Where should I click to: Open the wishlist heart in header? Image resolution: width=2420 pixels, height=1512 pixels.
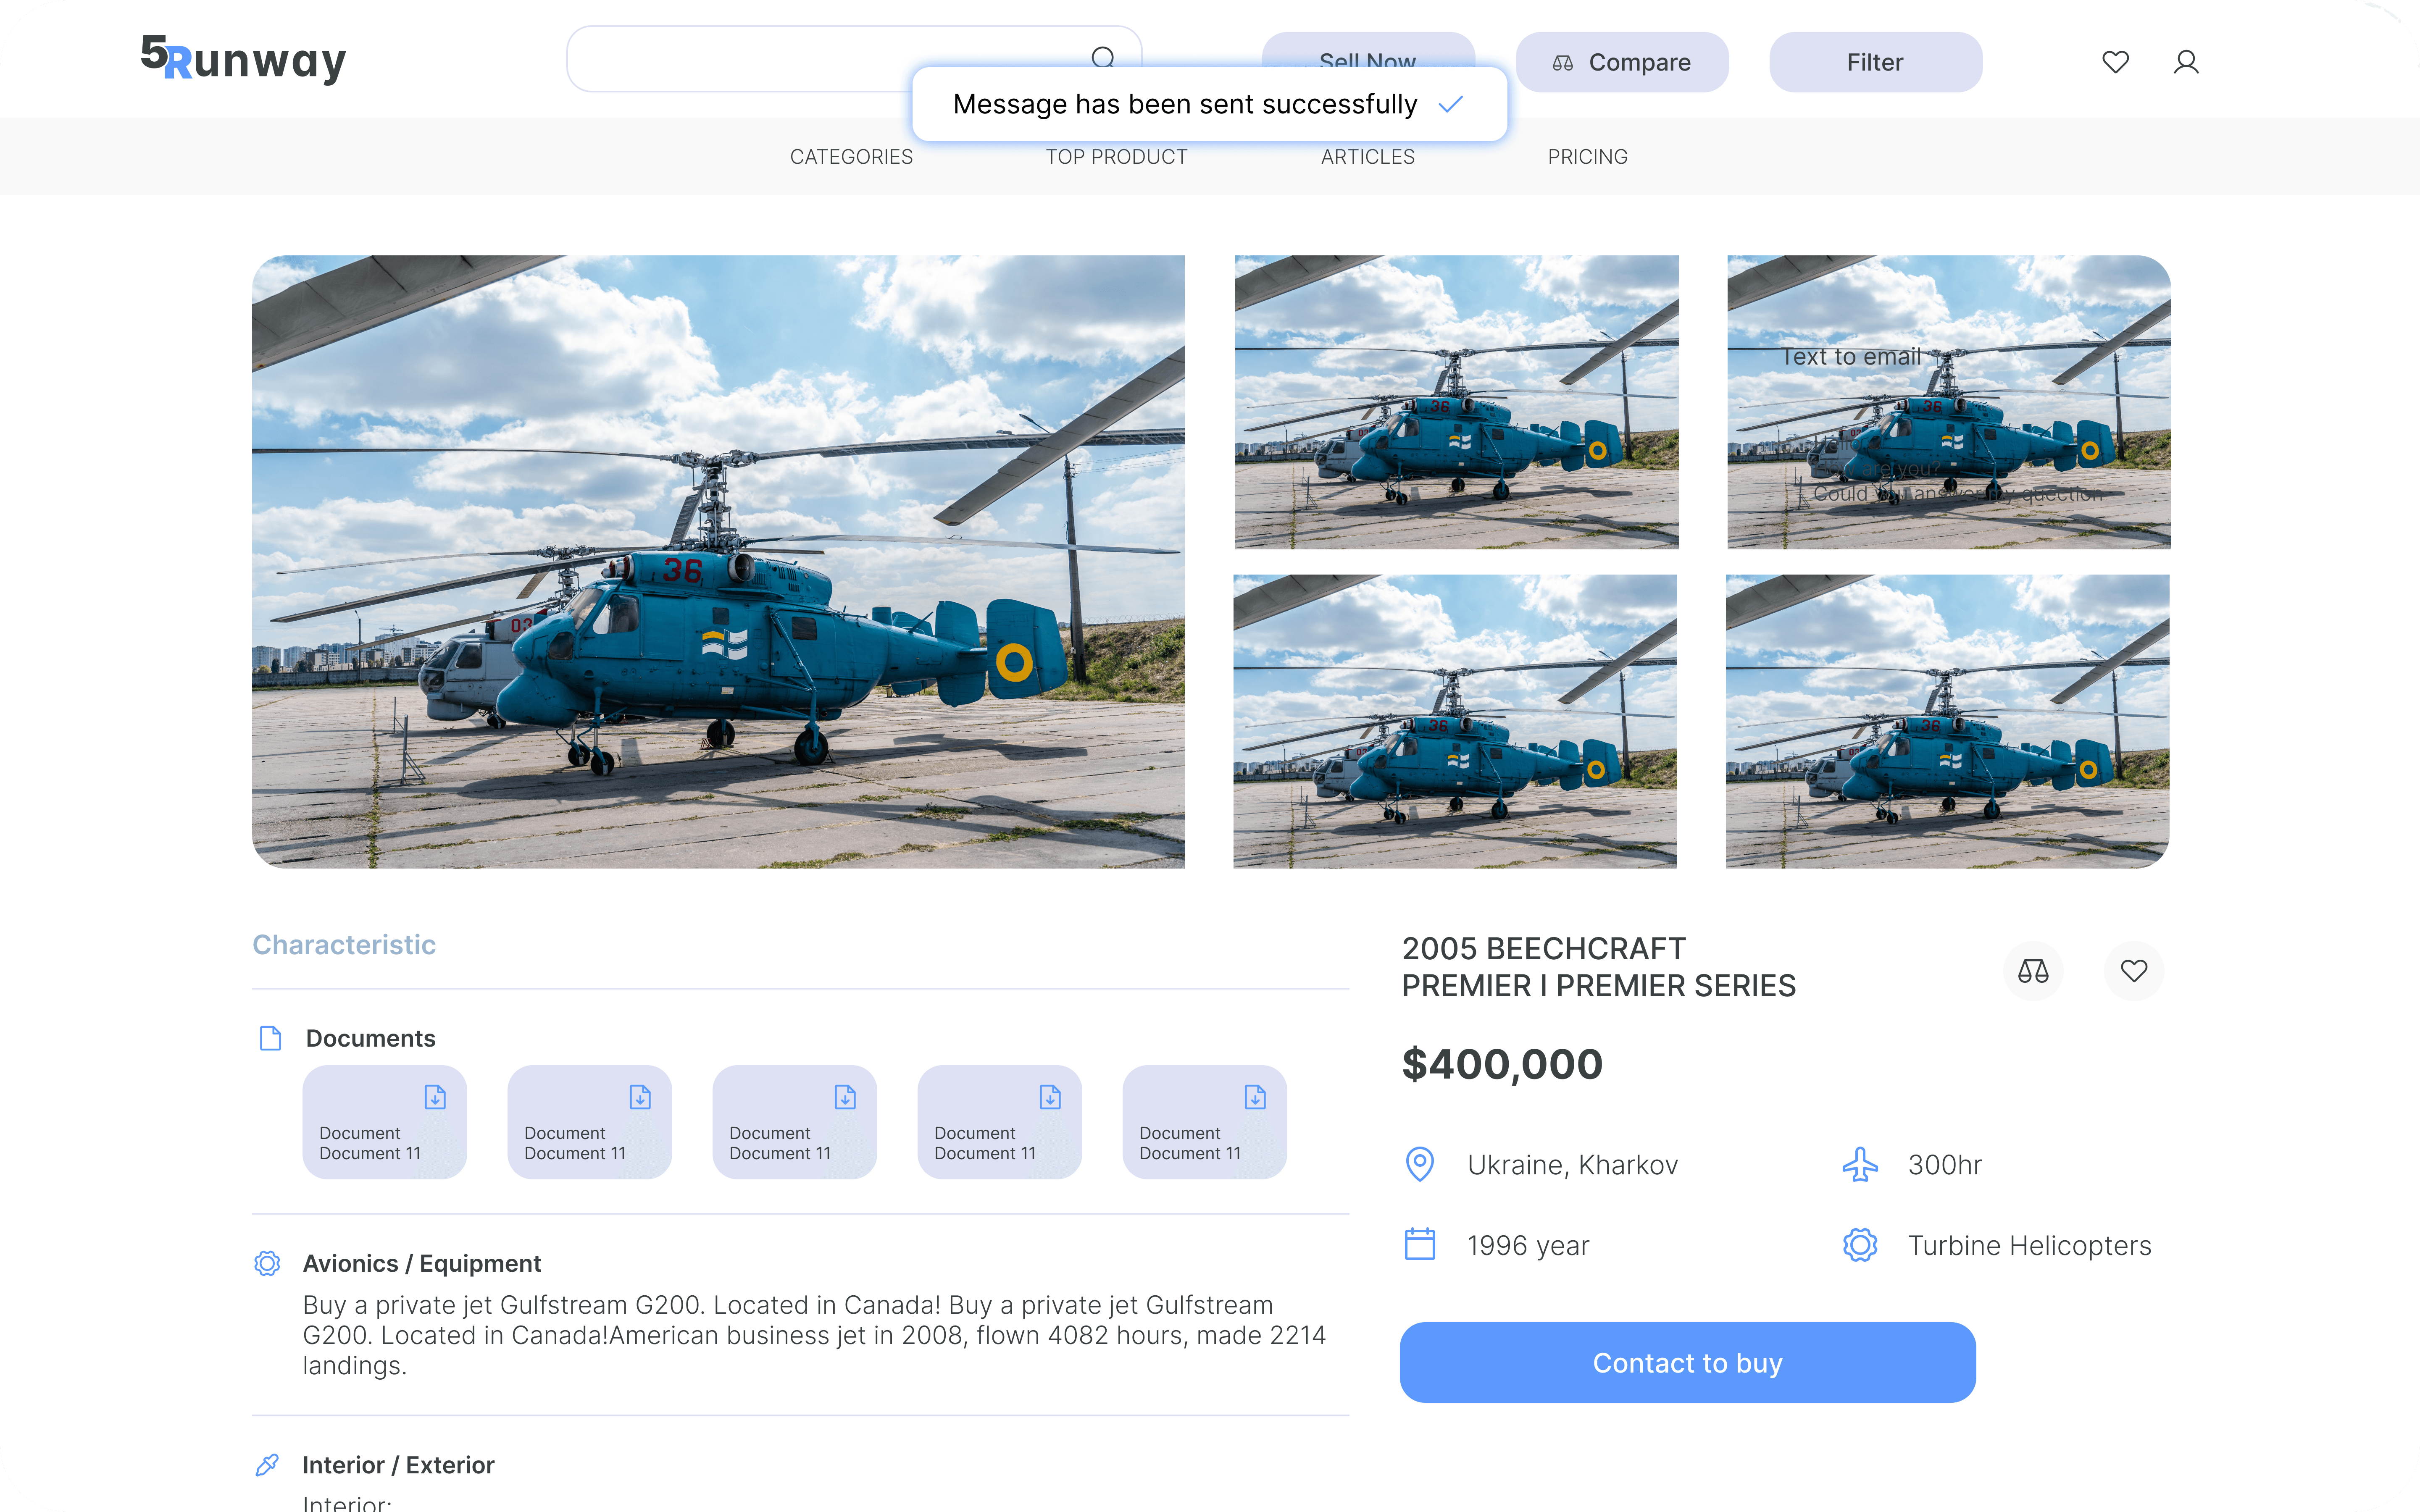tap(2115, 62)
